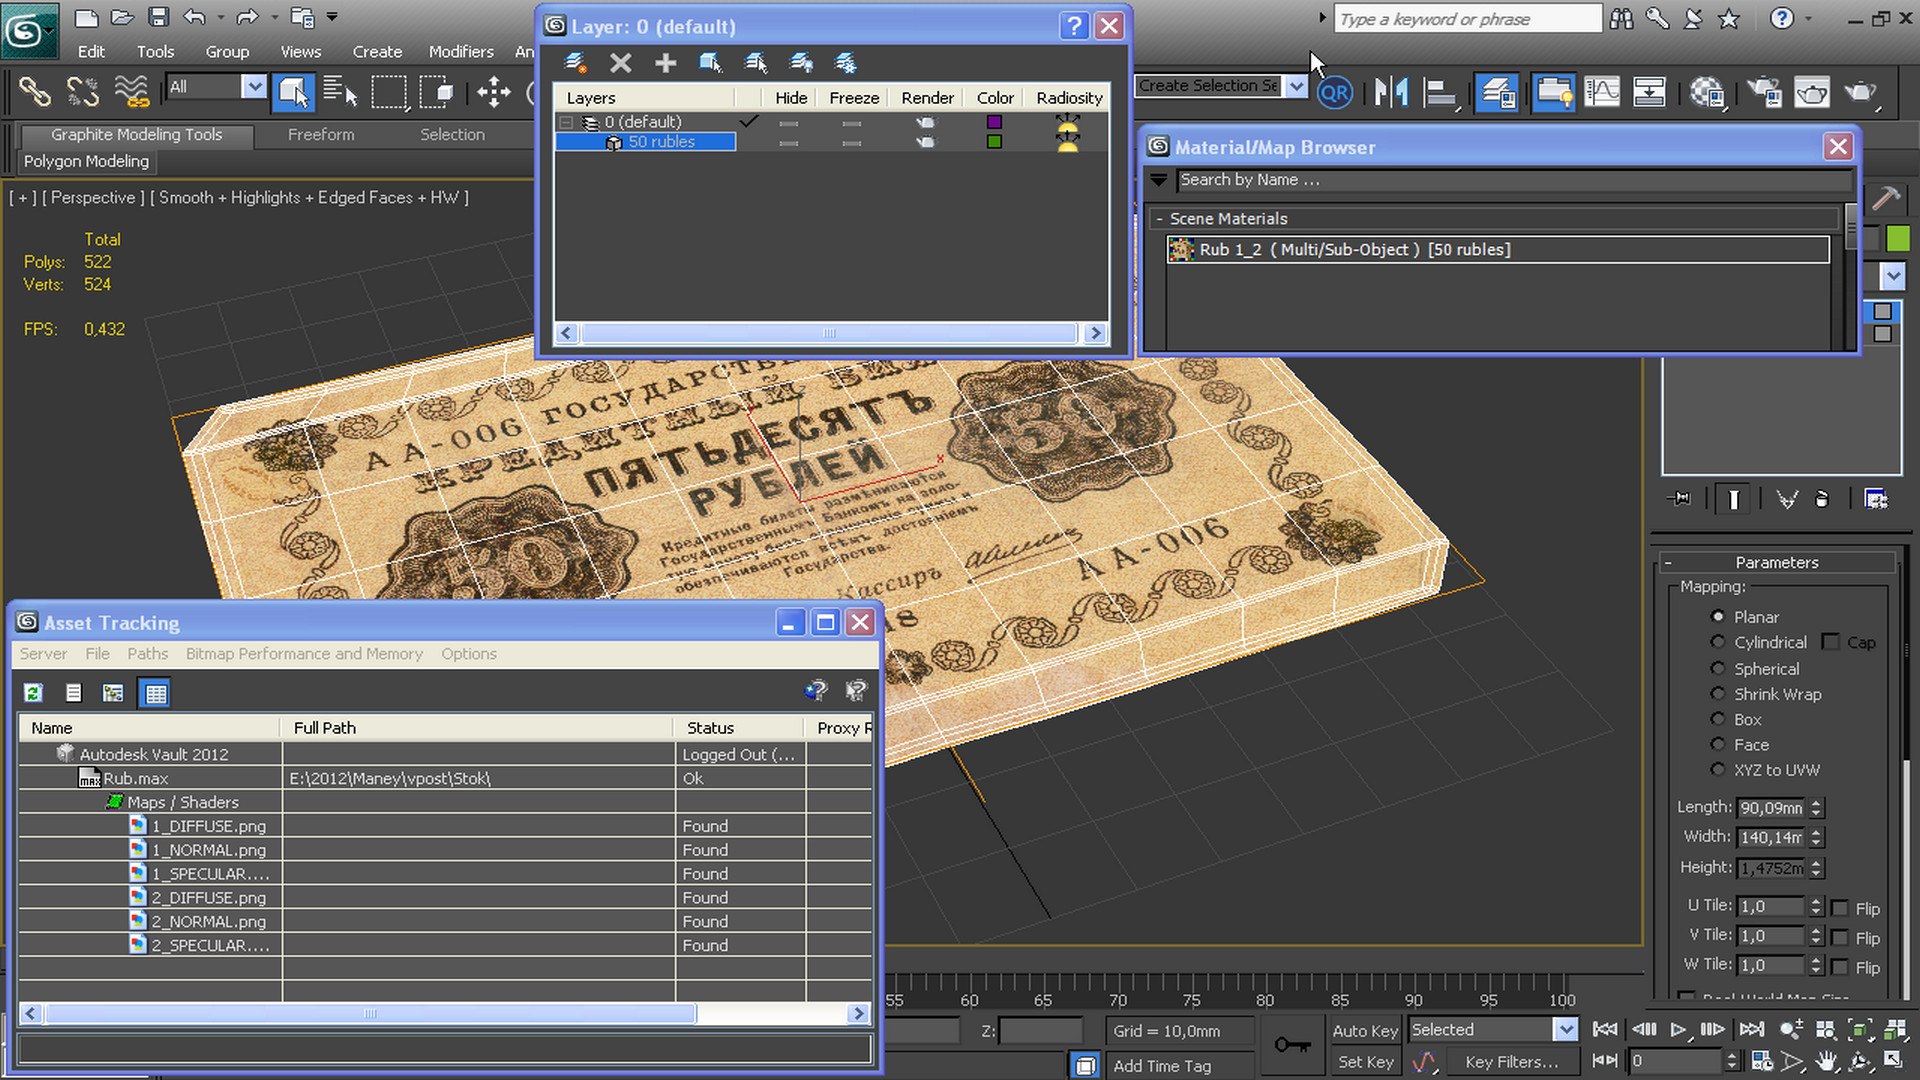This screenshot has height=1080, width=1920.
Task: Collapse the 0 (default) layer tree
Action: pos(567,122)
